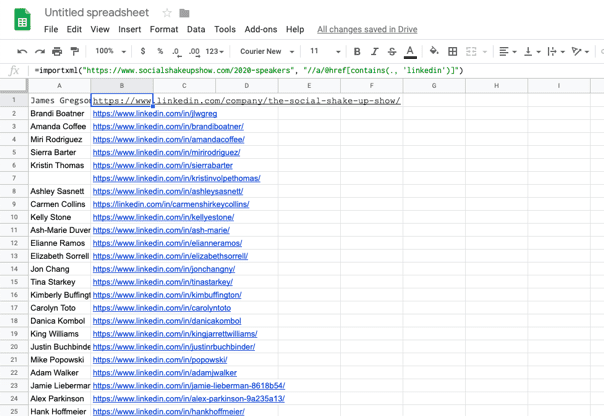Open the Borders icon
604x416 pixels.
[x=453, y=51]
